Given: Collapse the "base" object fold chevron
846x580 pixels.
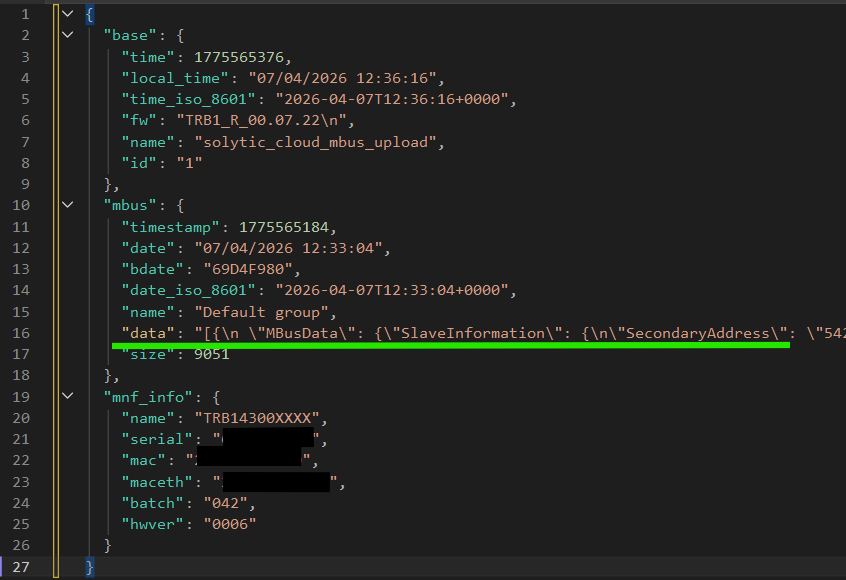Looking at the screenshot, I should [x=67, y=35].
